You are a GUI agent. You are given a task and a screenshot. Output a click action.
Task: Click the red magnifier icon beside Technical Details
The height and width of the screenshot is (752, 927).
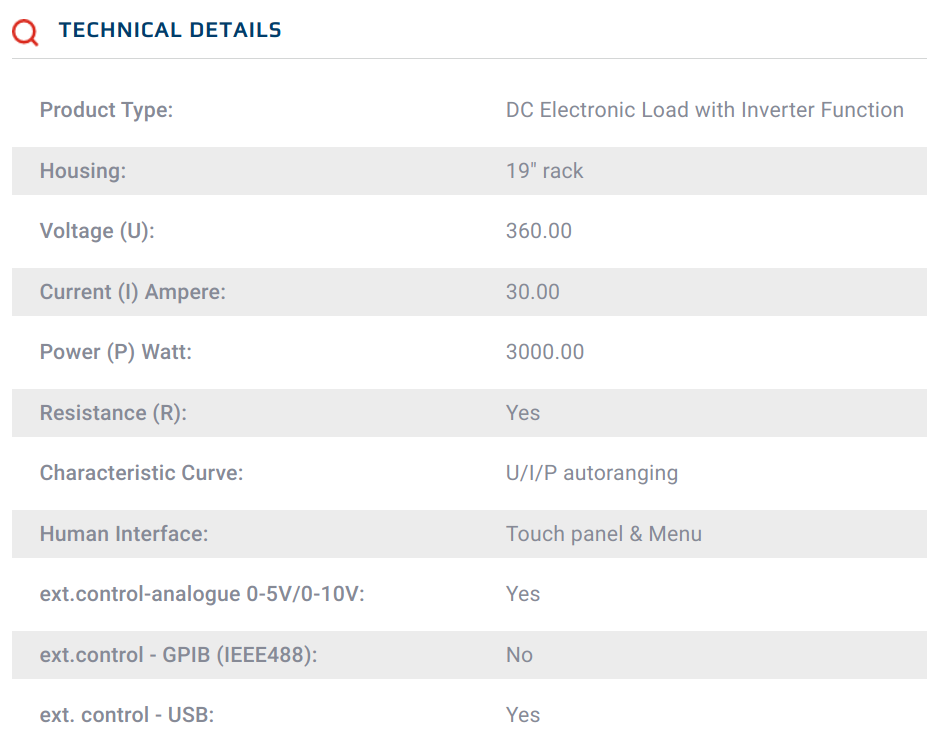tap(25, 32)
